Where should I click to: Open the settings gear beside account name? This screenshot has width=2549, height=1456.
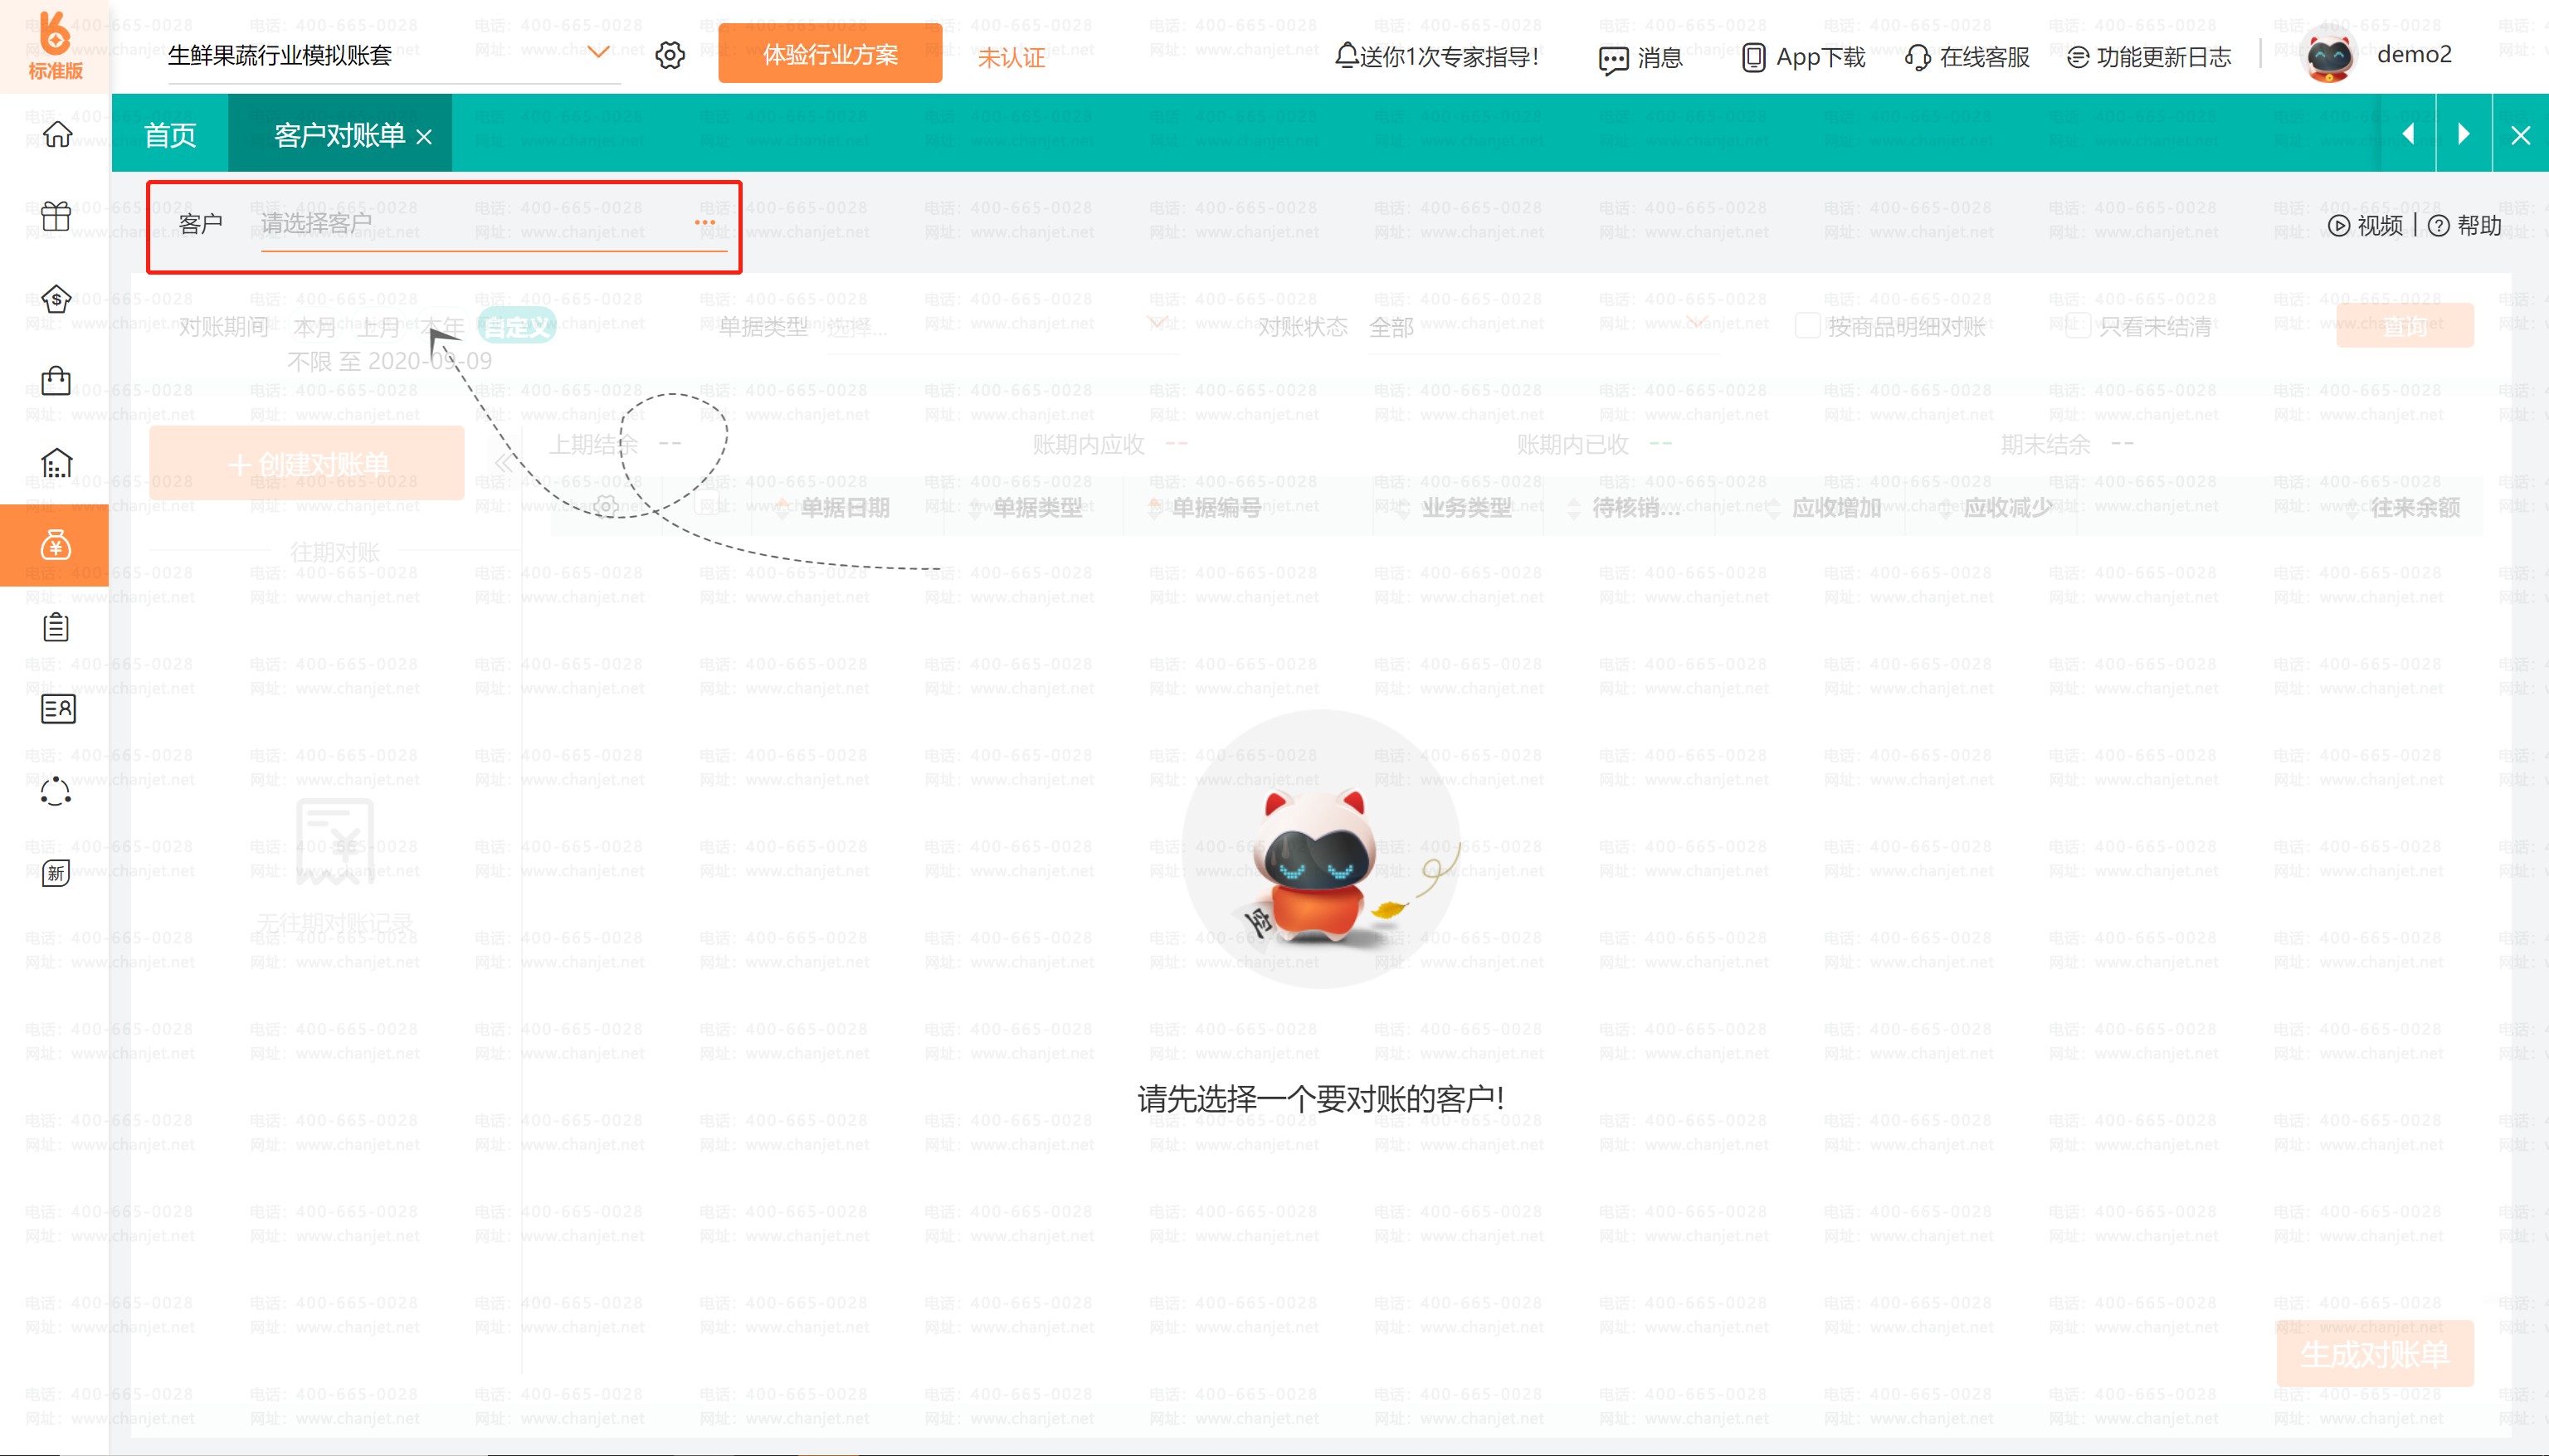pos(670,55)
